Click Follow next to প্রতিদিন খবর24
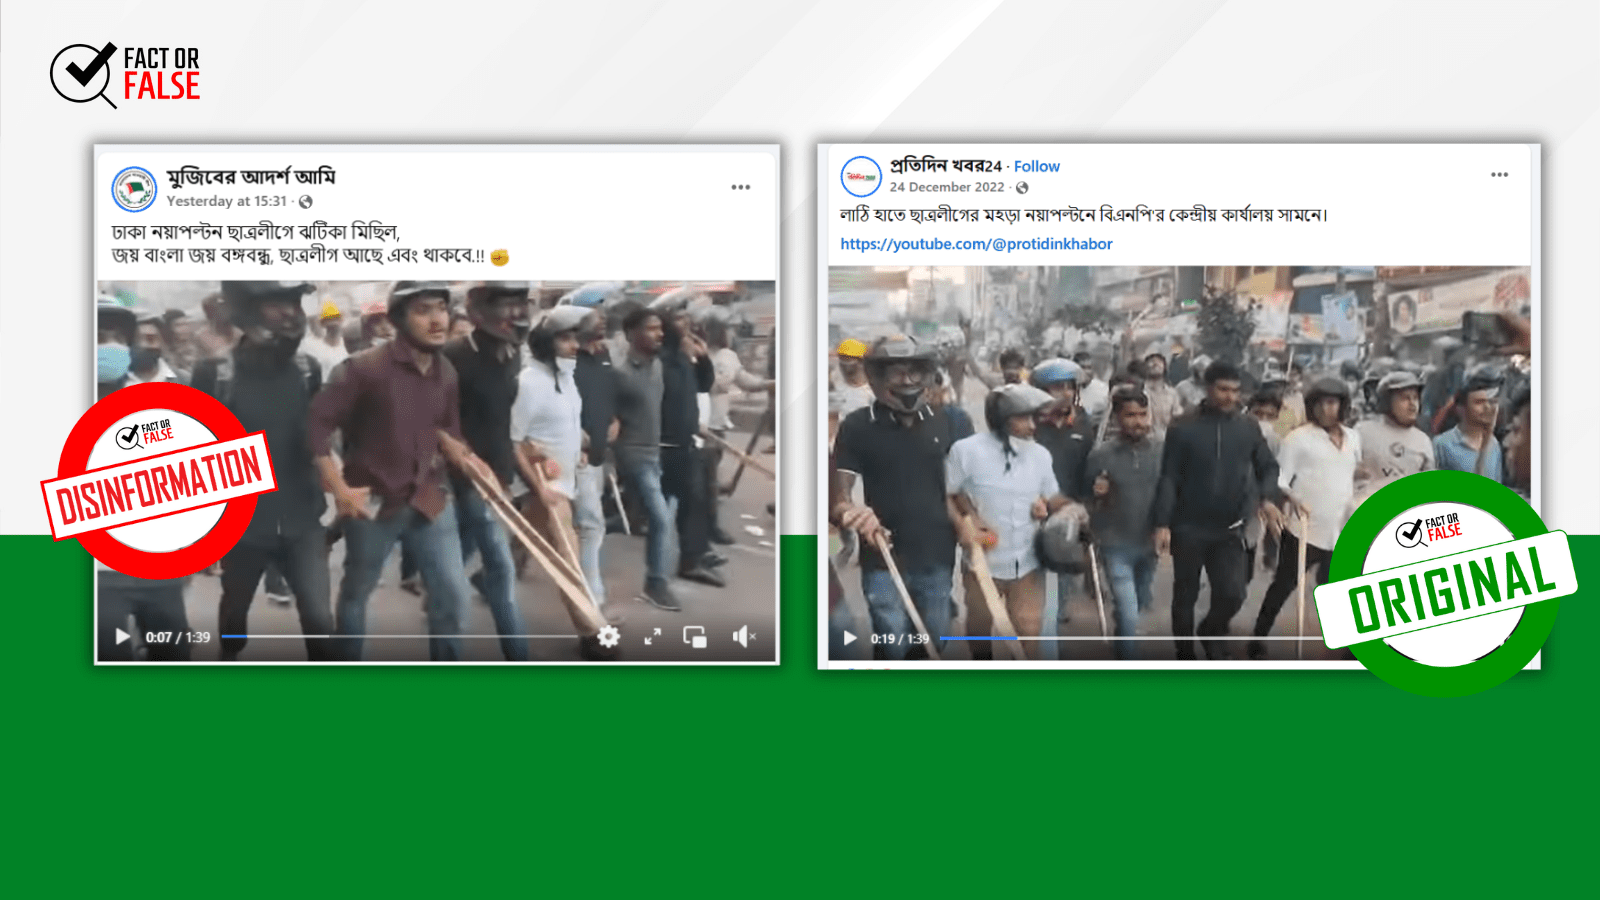1600x900 pixels. (x=1037, y=166)
